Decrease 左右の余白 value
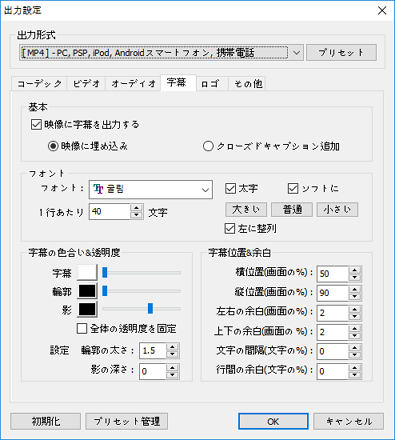Screen dimensions: 395x440 pos(355,317)
